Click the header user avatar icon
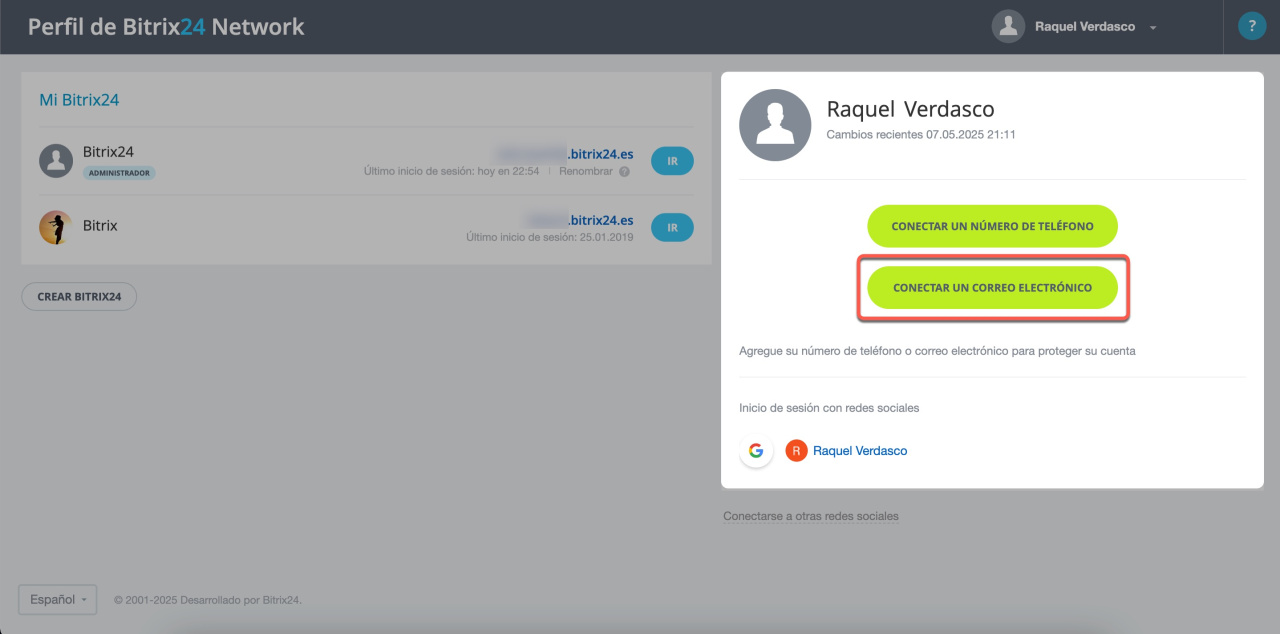The width and height of the screenshot is (1280, 634). 1008,27
